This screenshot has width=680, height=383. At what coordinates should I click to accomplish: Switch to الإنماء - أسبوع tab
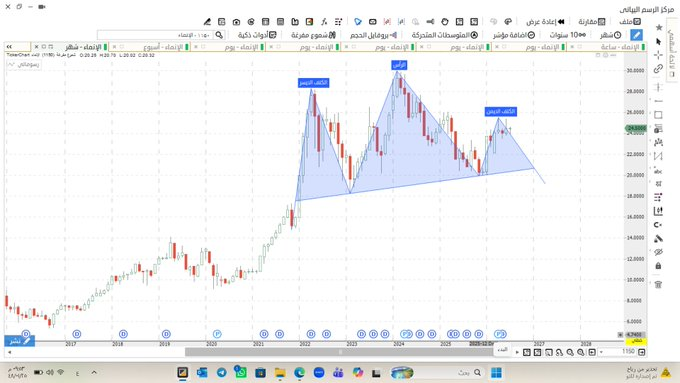pos(163,46)
